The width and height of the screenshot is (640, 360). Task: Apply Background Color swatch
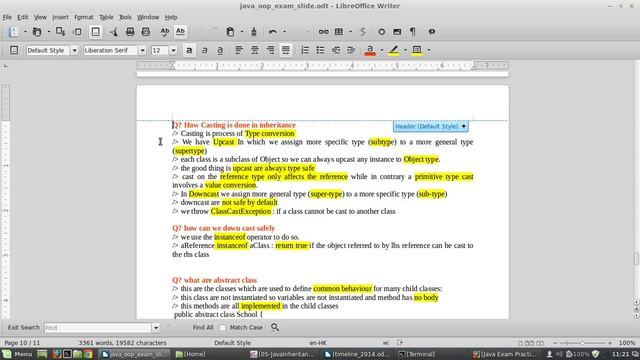417,50
